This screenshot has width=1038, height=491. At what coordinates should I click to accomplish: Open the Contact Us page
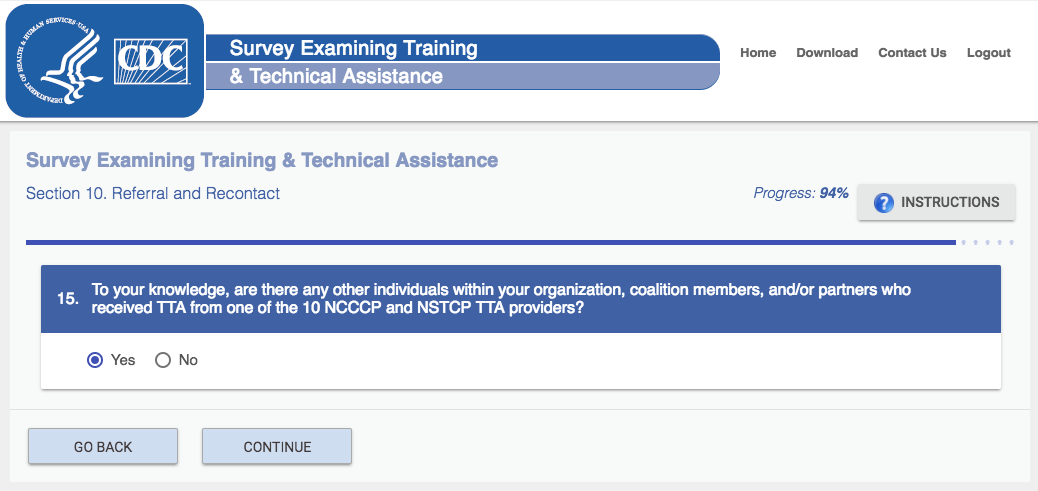click(912, 53)
